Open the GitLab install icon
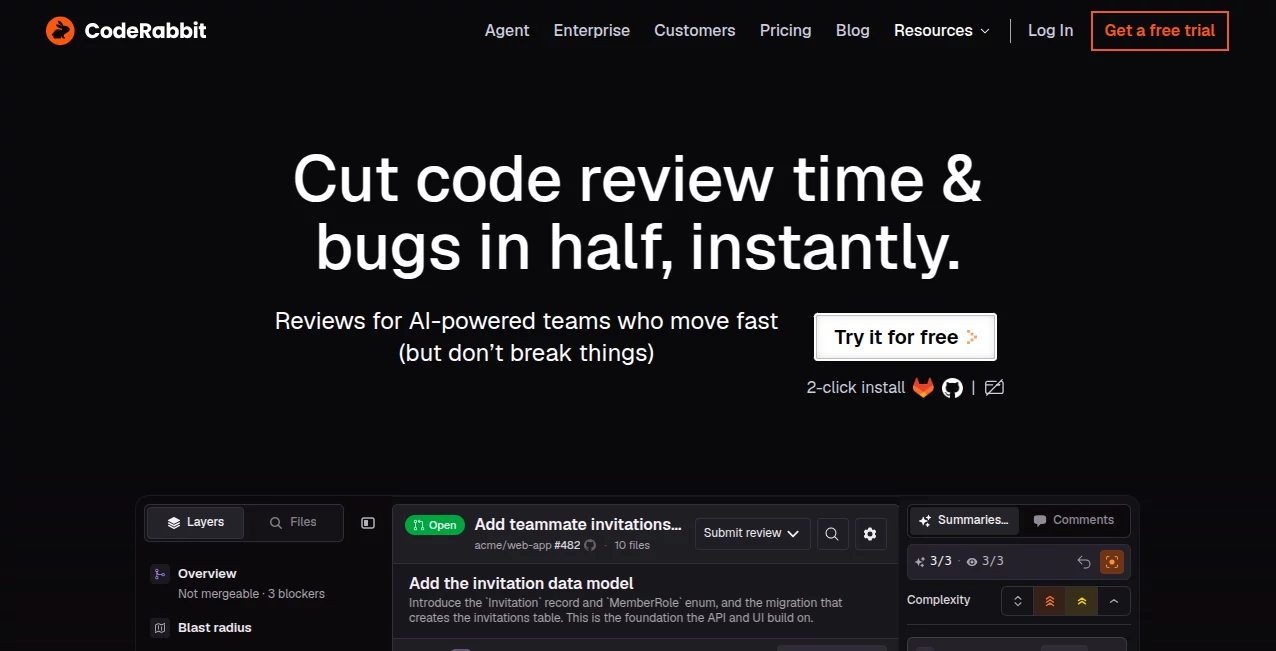 tap(923, 387)
